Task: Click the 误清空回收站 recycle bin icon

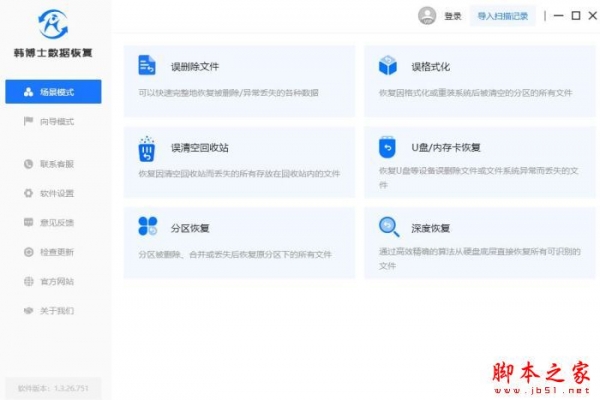Action: pyautogui.click(x=147, y=149)
